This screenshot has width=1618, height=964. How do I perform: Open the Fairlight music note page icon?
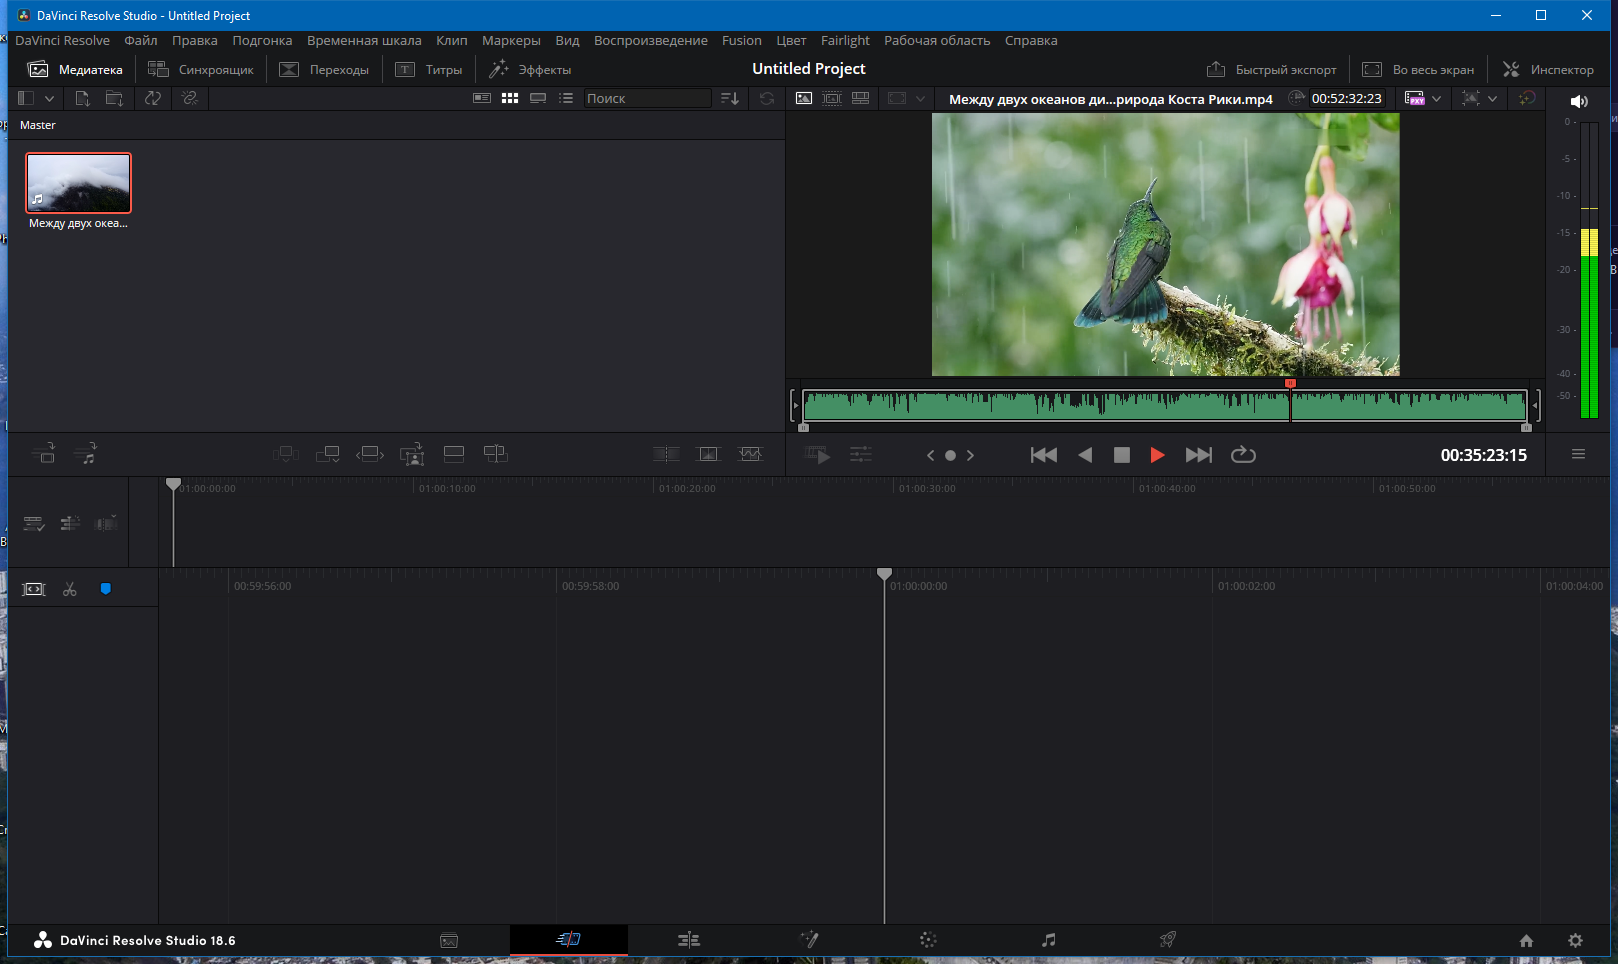click(1048, 940)
